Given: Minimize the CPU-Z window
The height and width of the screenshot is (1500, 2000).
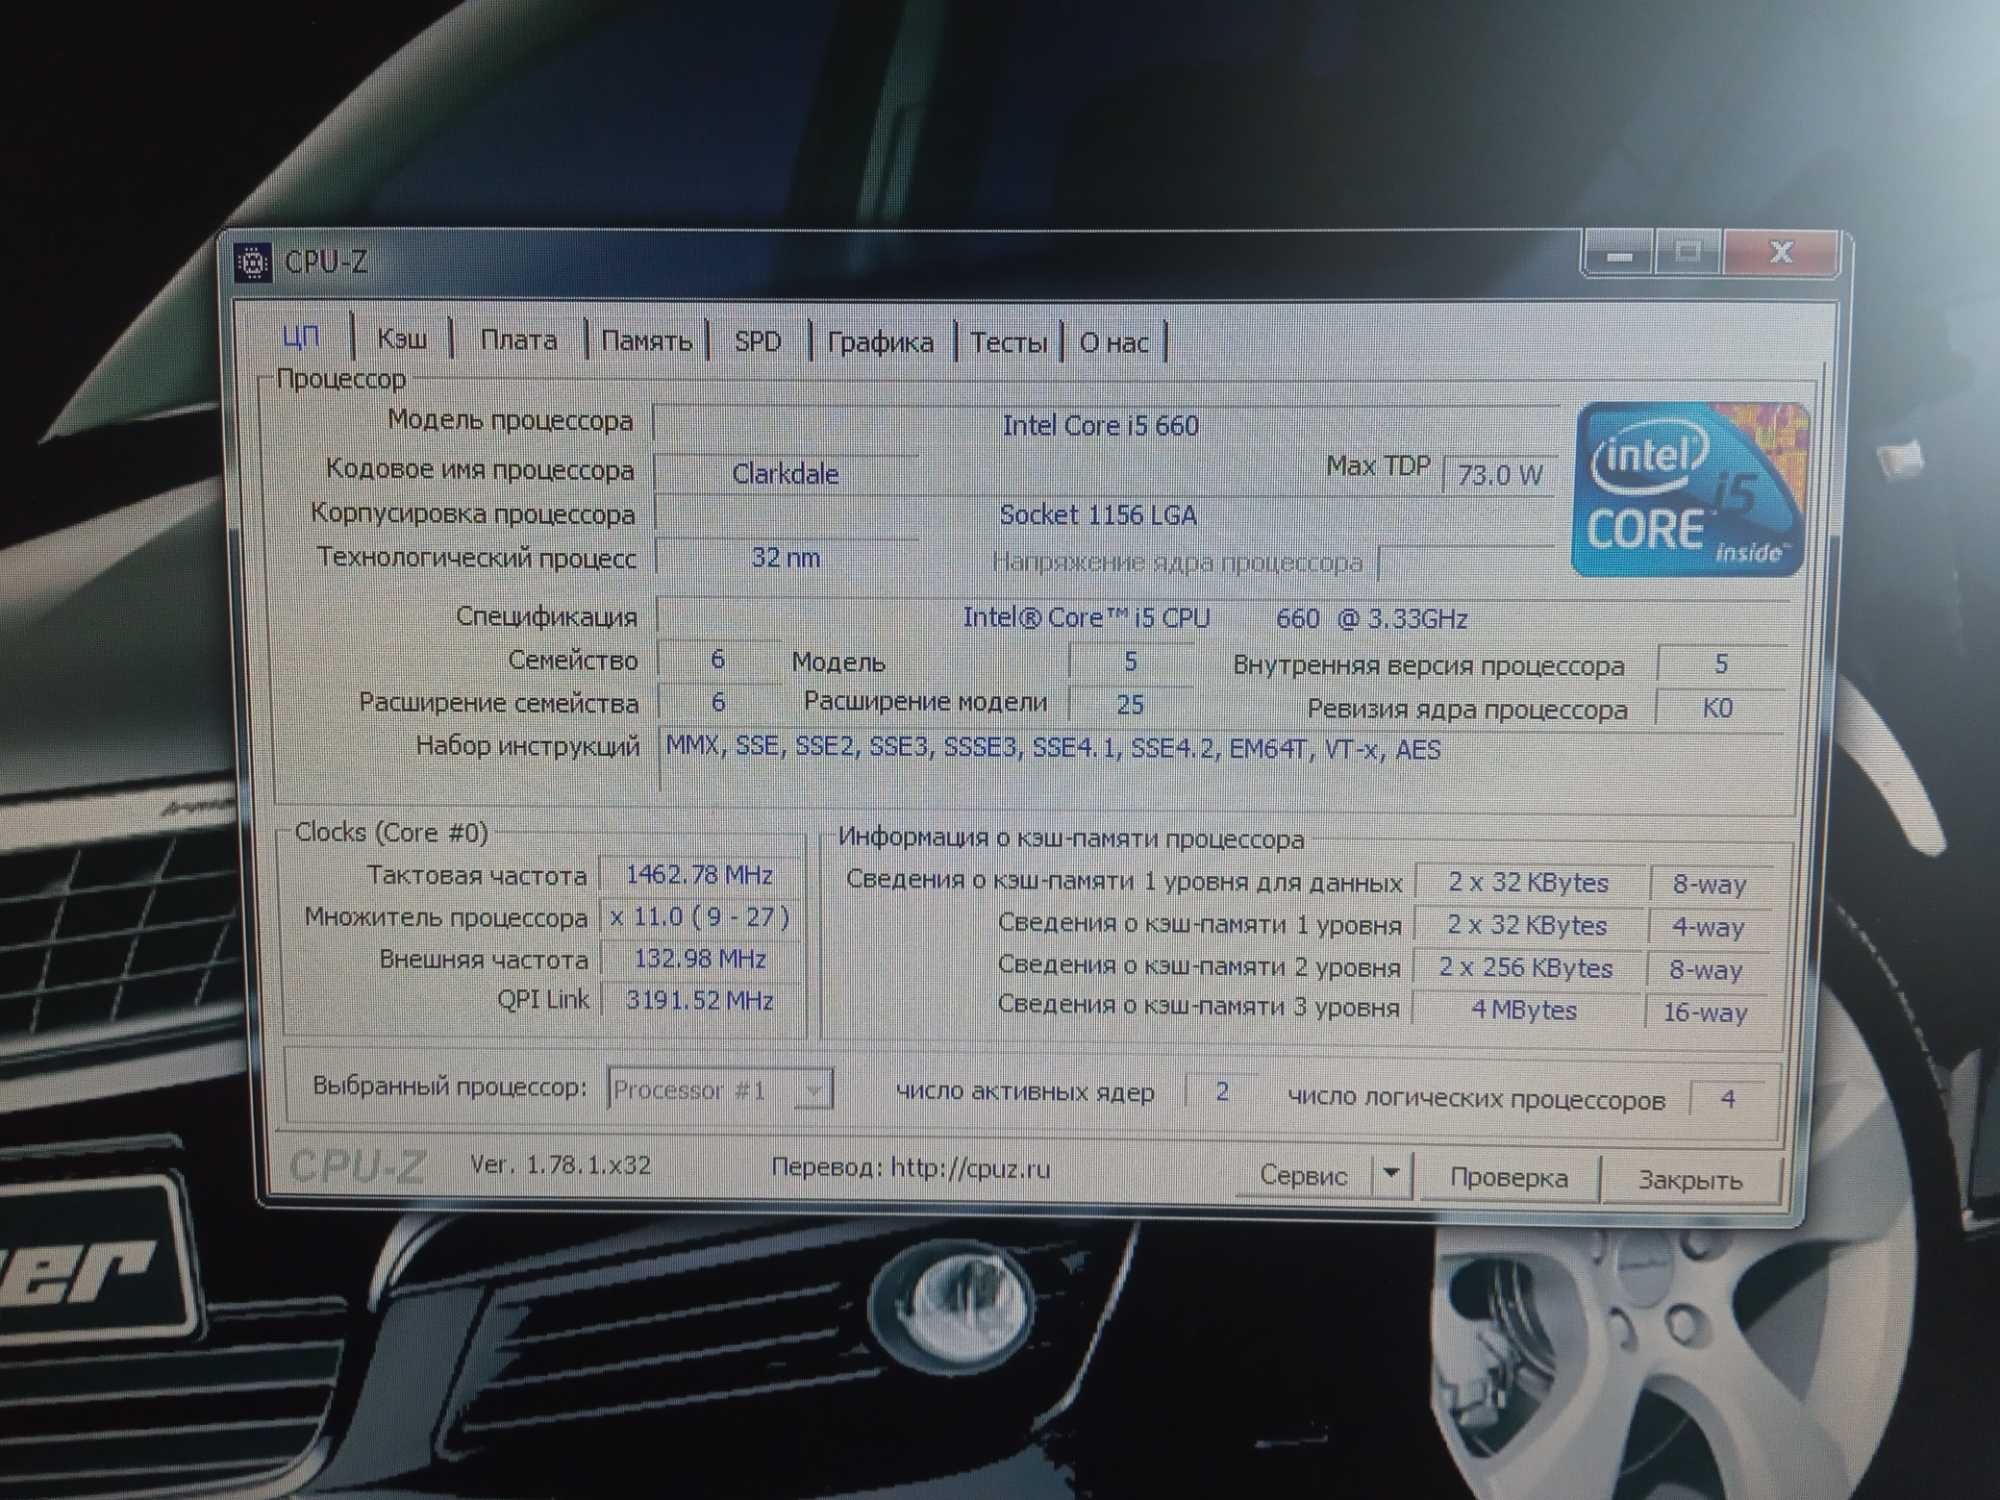Looking at the screenshot, I should pyautogui.click(x=1620, y=255).
